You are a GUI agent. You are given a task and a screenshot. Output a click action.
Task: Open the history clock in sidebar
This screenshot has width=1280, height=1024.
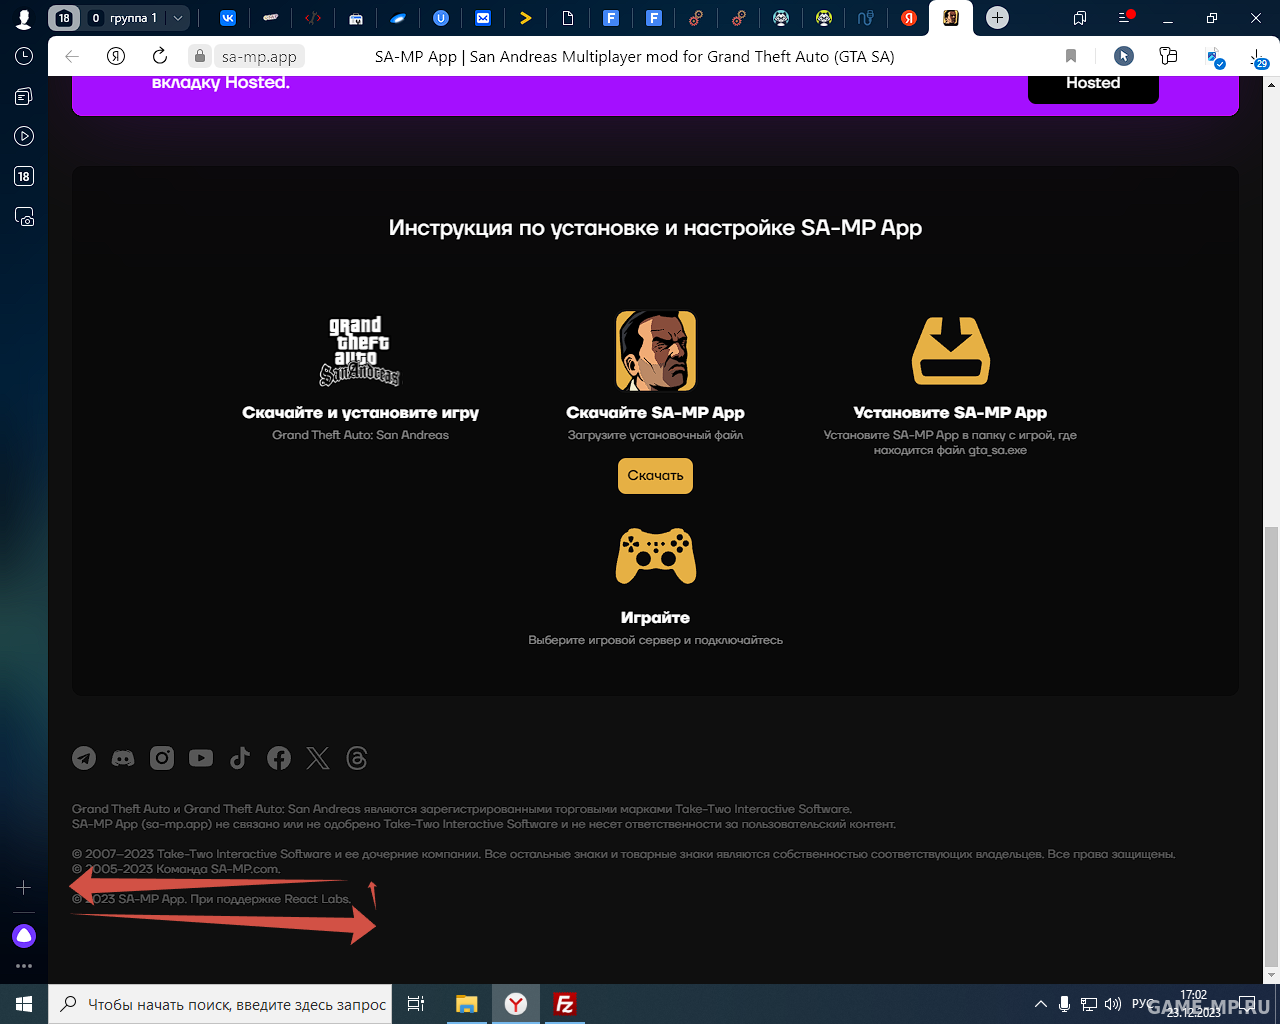(x=24, y=57)
